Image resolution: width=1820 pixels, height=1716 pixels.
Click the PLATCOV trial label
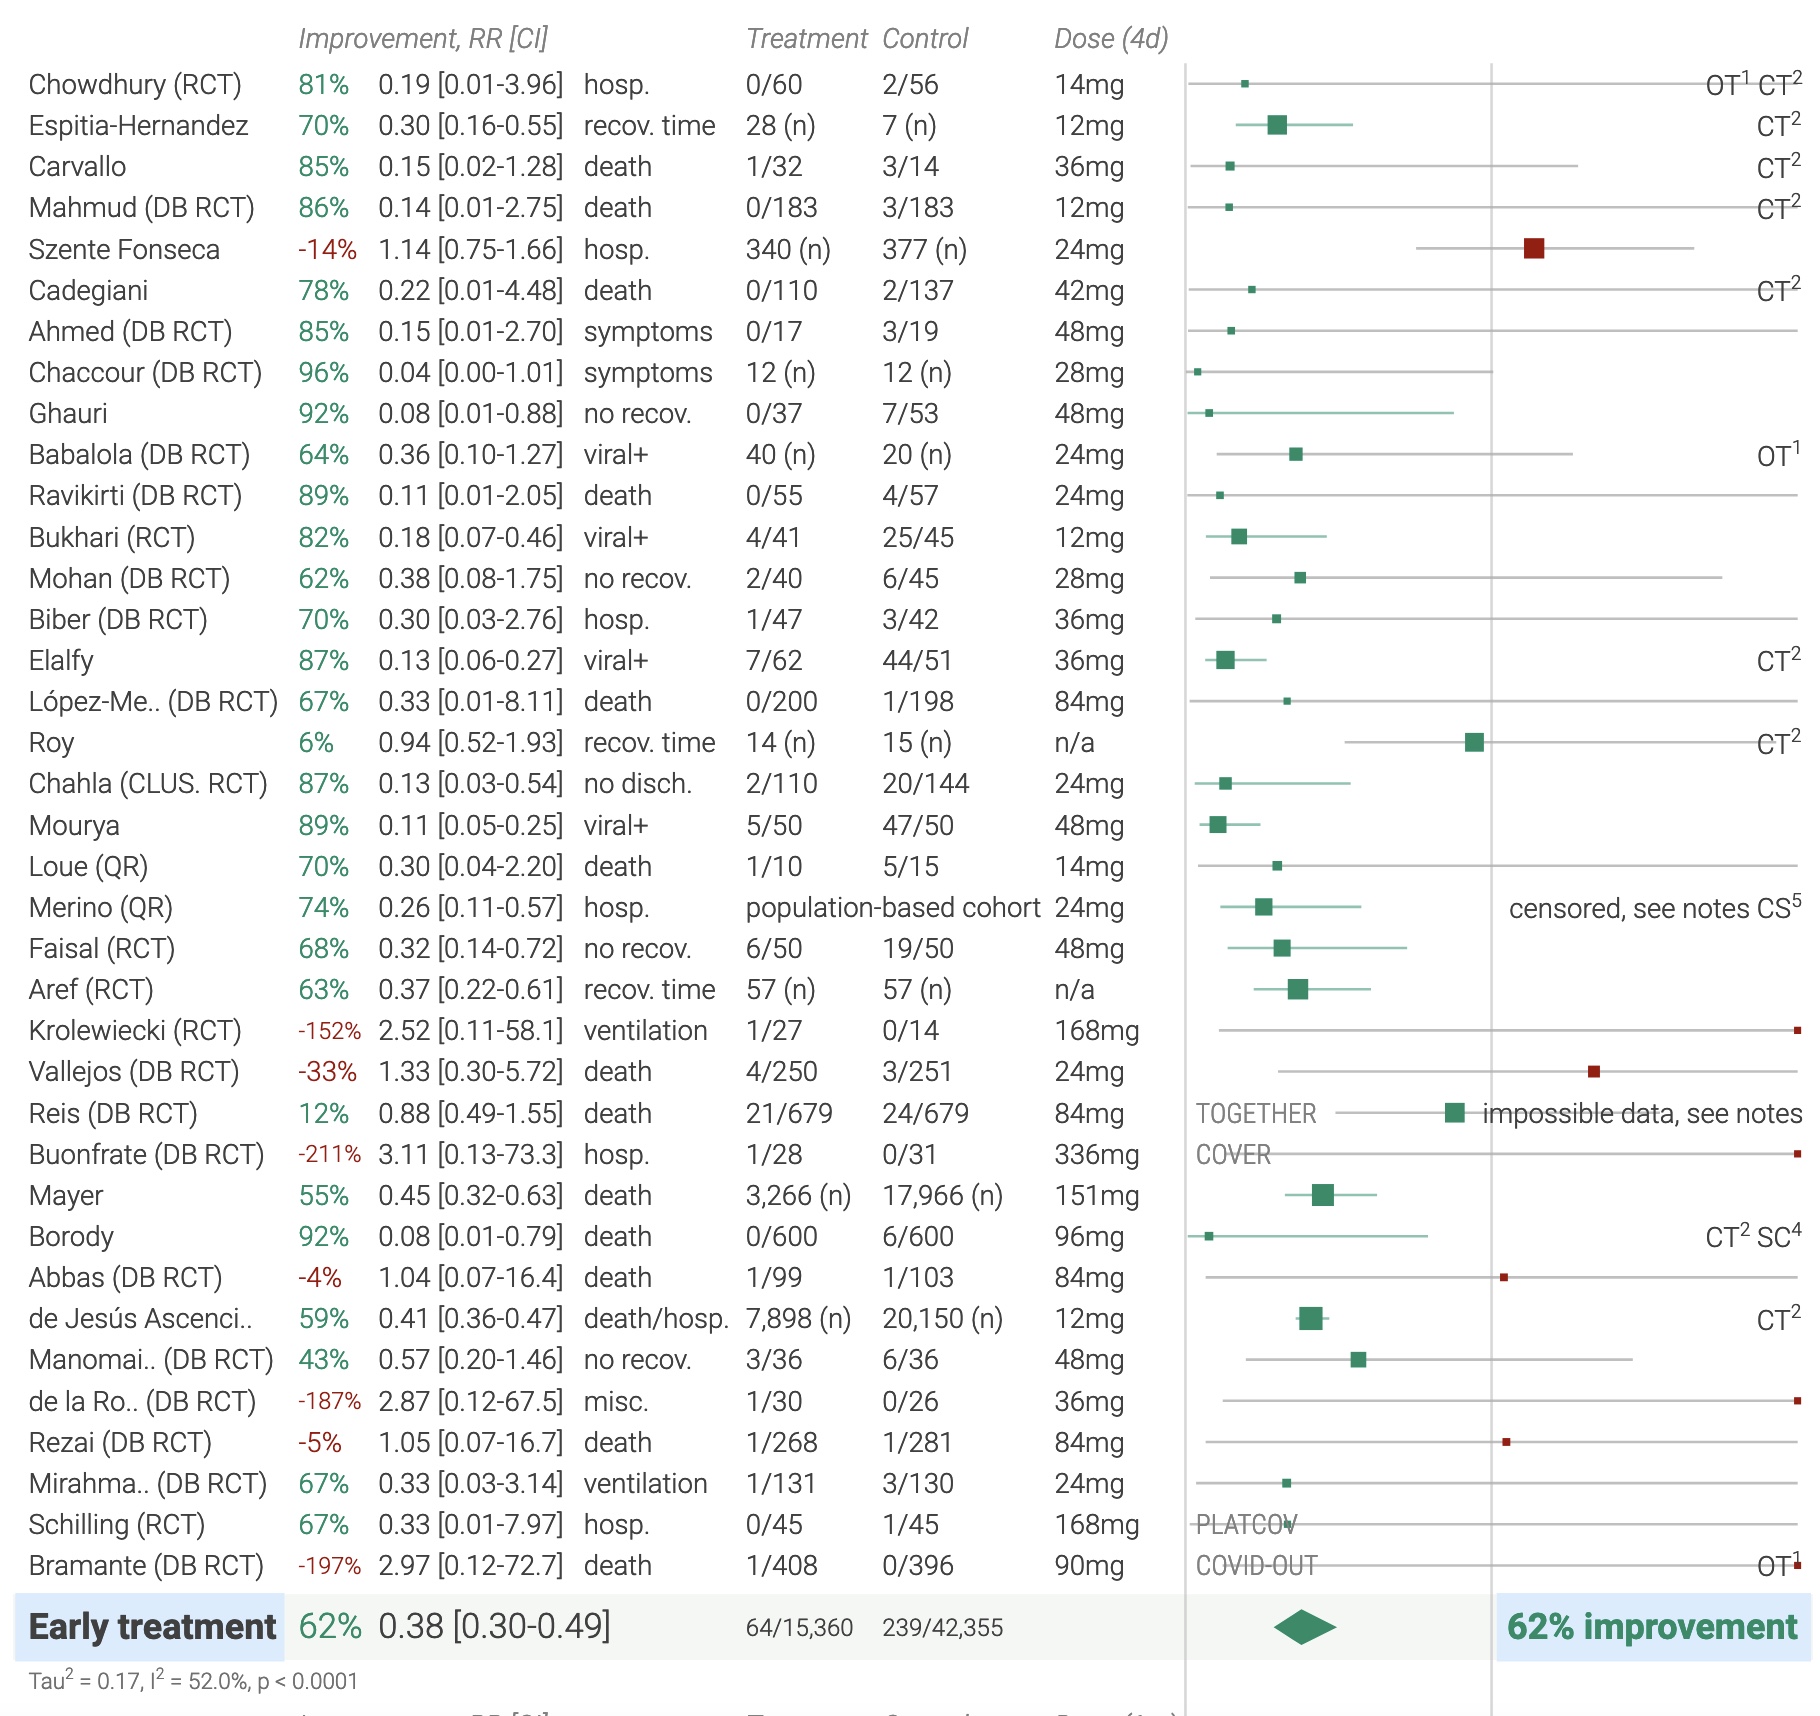point(1245,1525)
